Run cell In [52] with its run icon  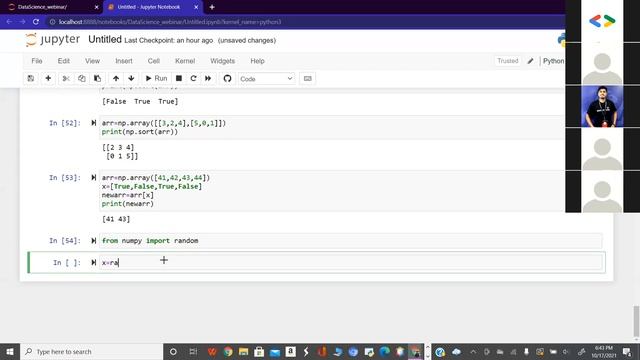(x=93, y=123)
